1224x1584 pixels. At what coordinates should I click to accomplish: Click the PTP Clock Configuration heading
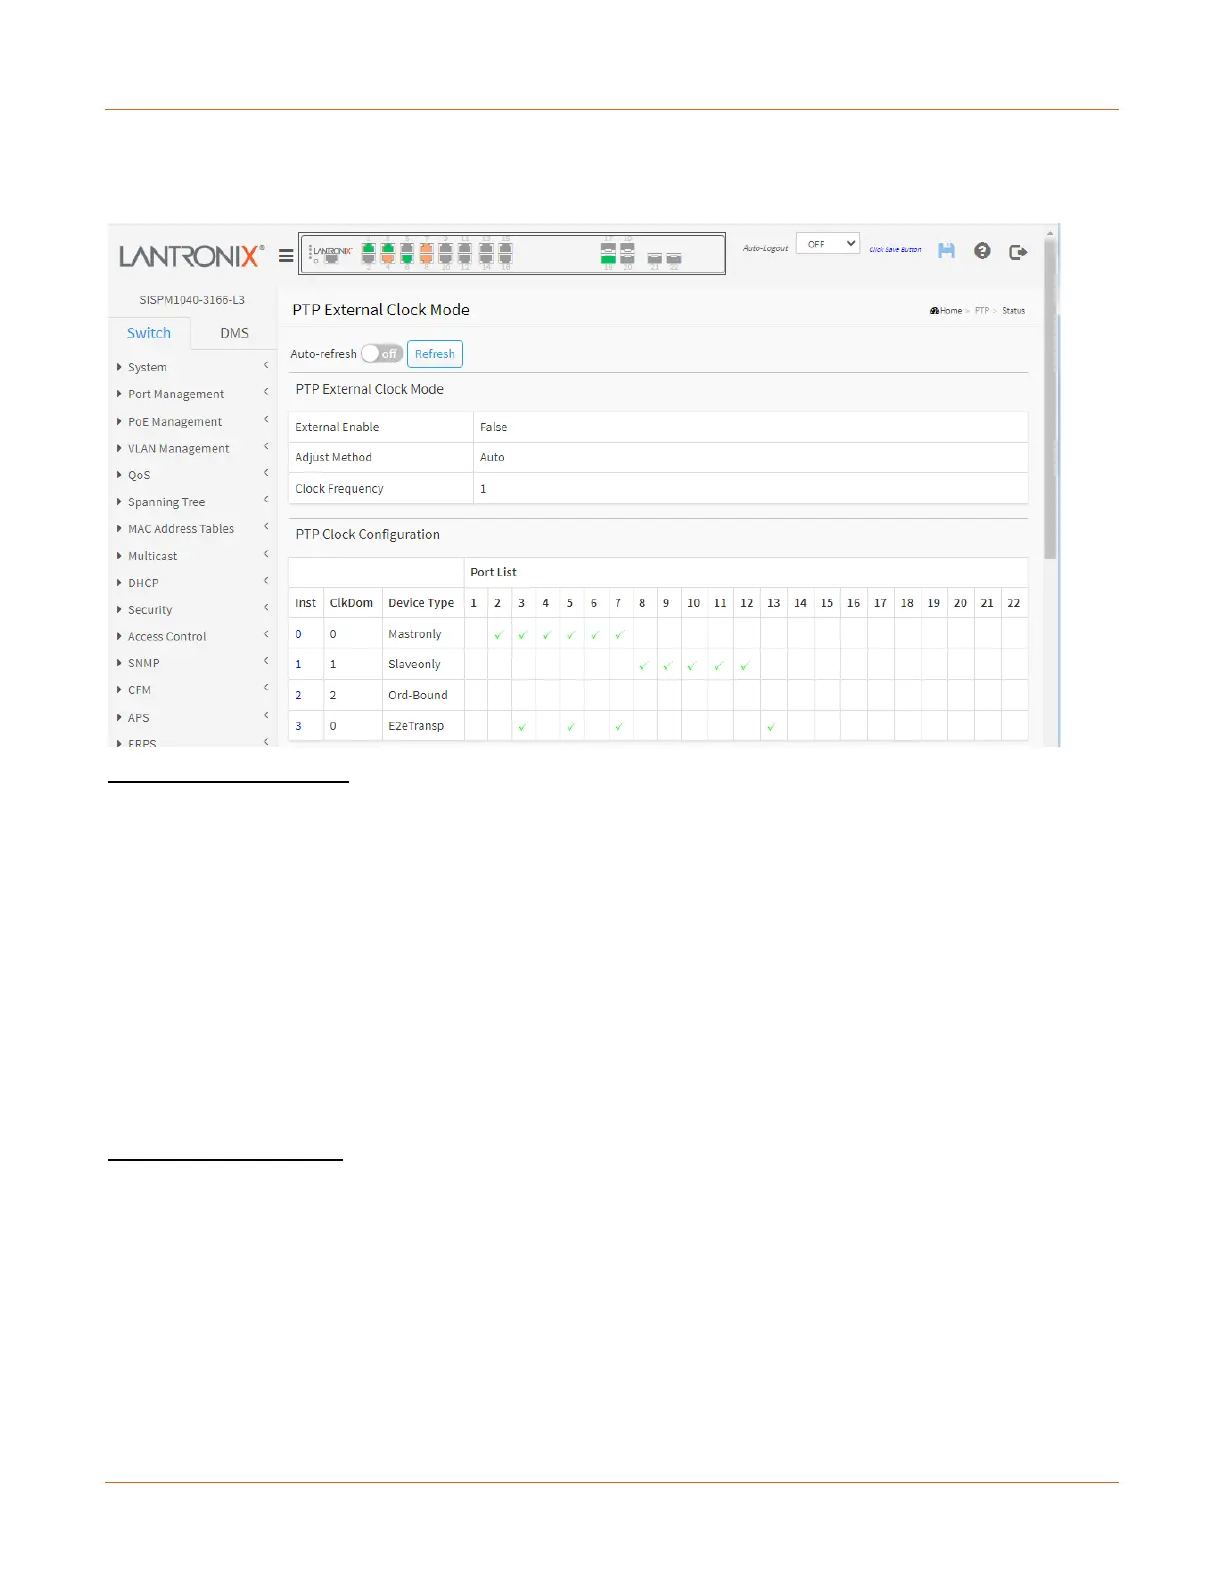[367, 535]
